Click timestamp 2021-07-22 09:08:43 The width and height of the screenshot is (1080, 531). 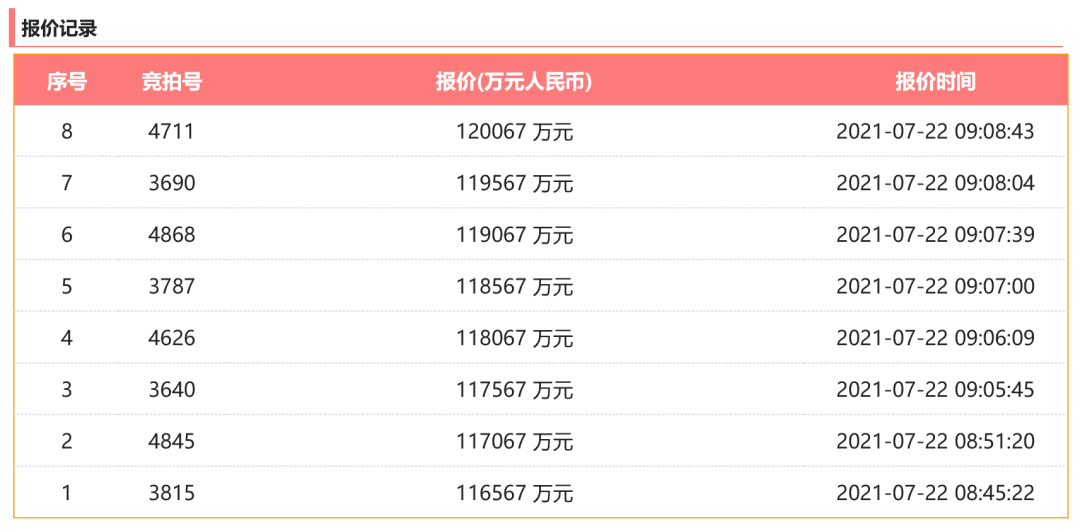pos(935,131)
